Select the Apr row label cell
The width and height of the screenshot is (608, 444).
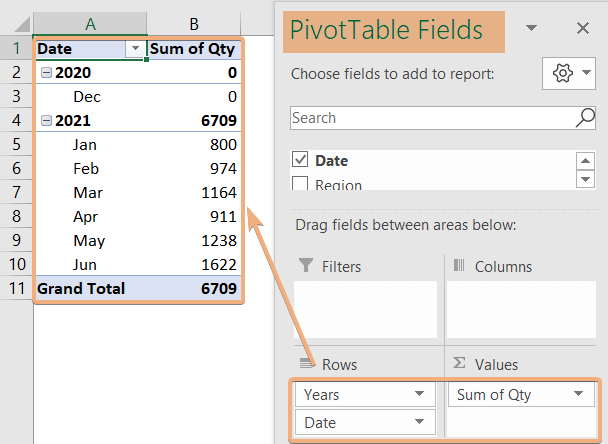point(91,217)
